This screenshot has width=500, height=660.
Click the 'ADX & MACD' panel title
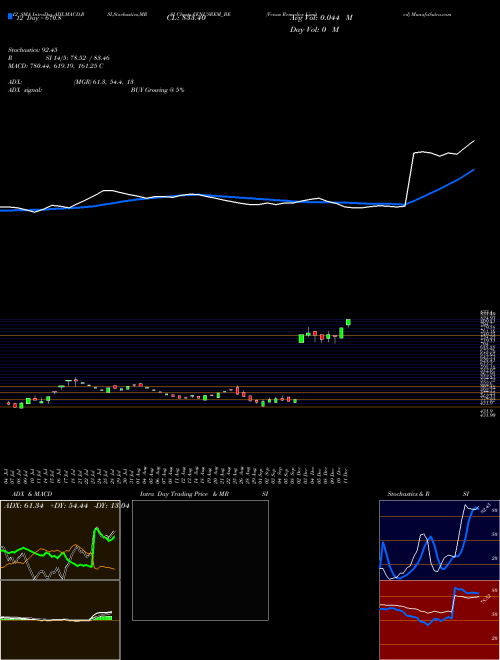[x=30, y=494]
